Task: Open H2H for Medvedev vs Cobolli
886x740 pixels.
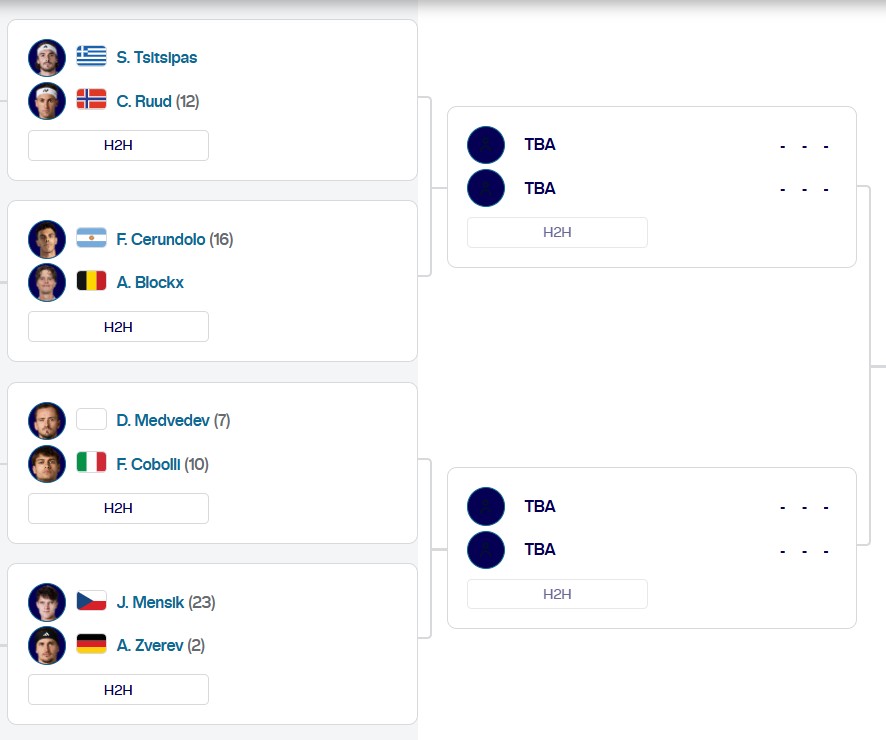Action: click(118, 508)
